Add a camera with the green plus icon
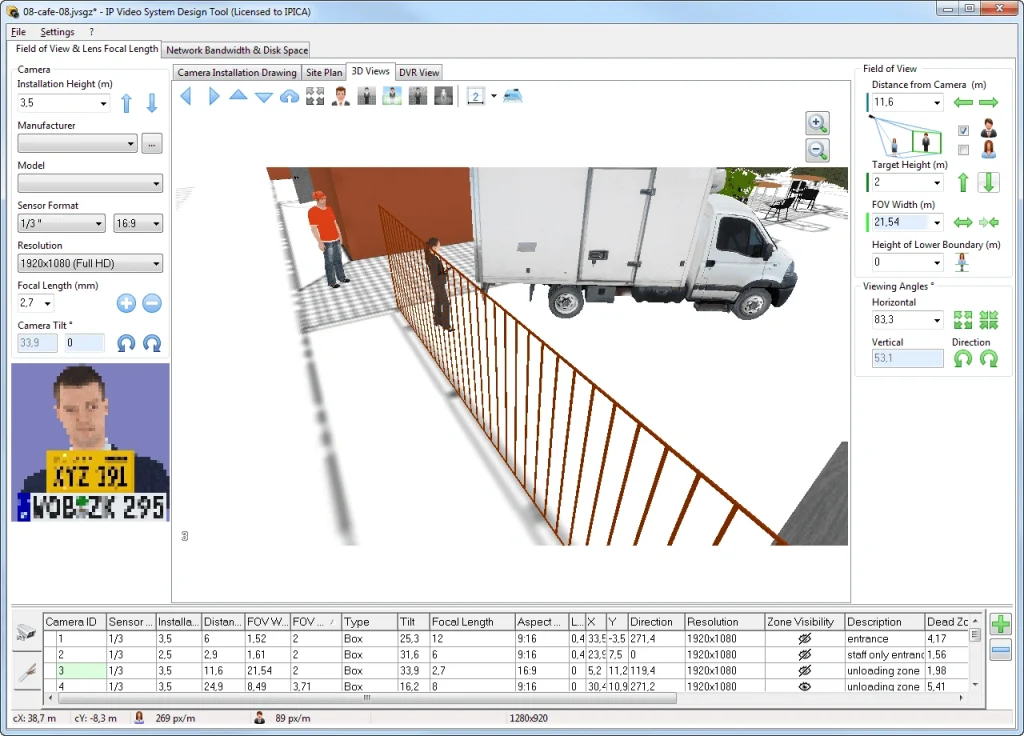 coord(1000,624)
